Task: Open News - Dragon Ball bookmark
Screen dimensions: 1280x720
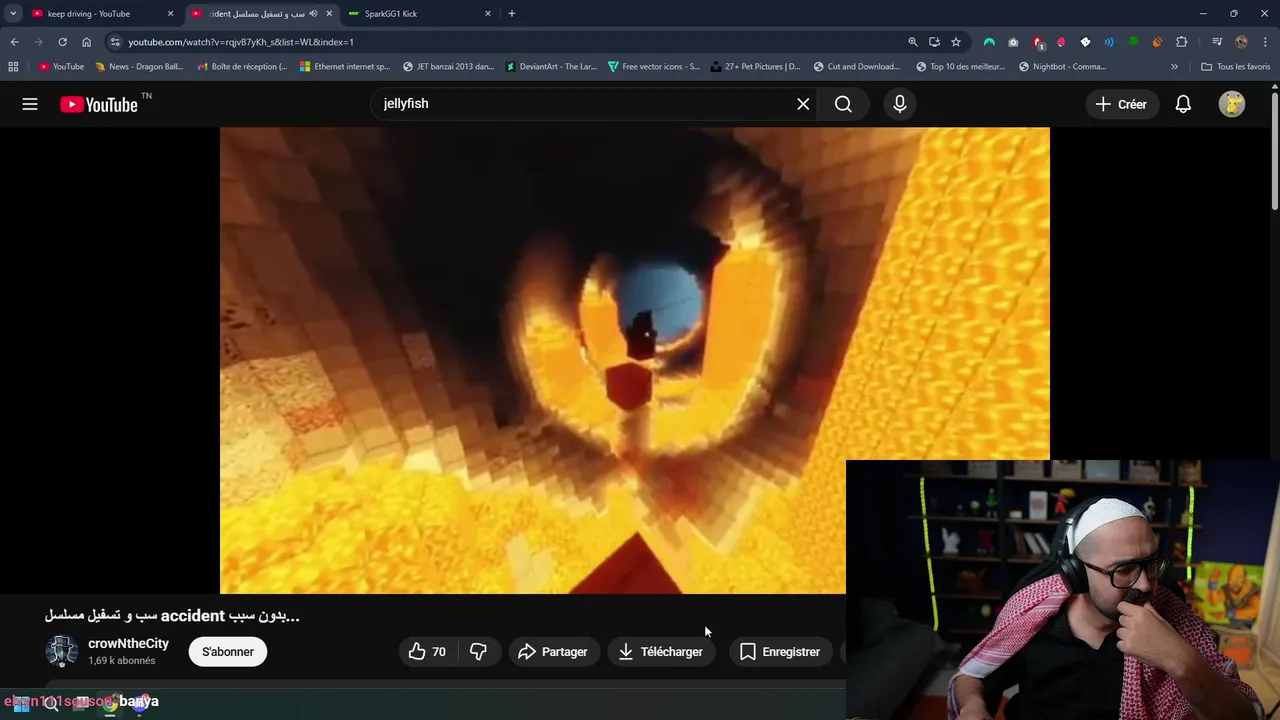Action: coord(139,67)
